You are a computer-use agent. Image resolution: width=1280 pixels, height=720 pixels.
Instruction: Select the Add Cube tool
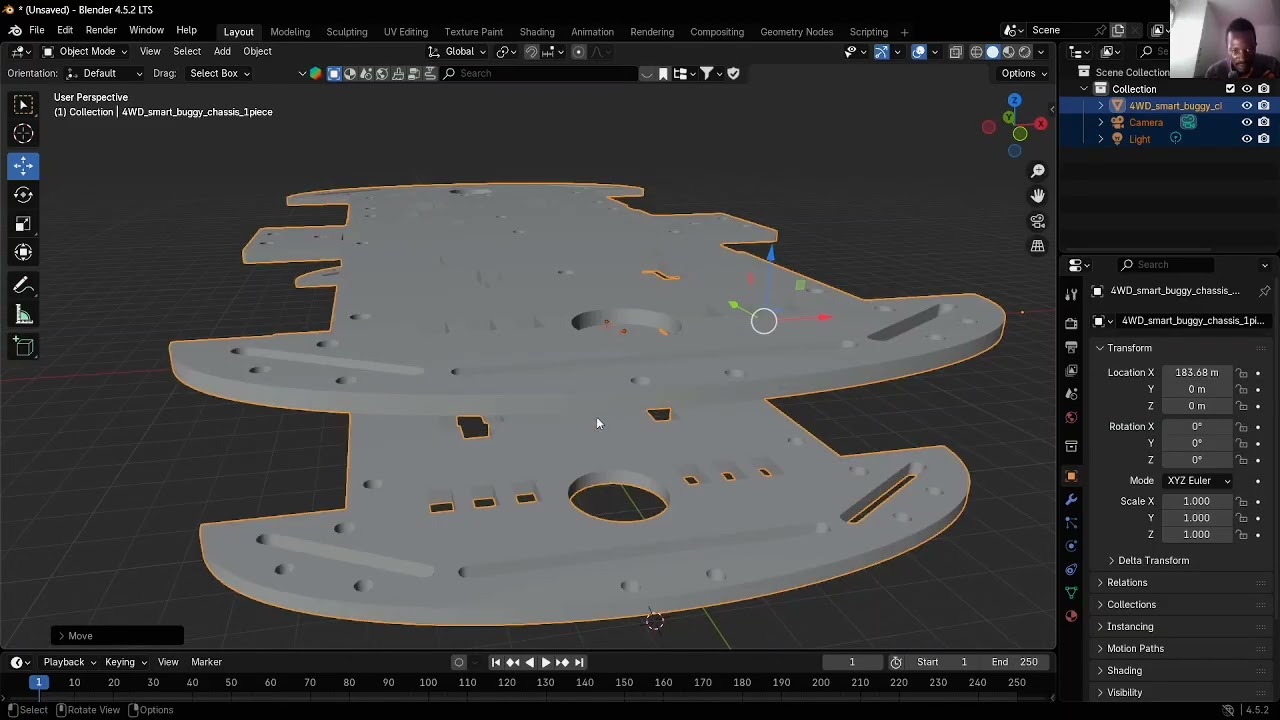24,347
